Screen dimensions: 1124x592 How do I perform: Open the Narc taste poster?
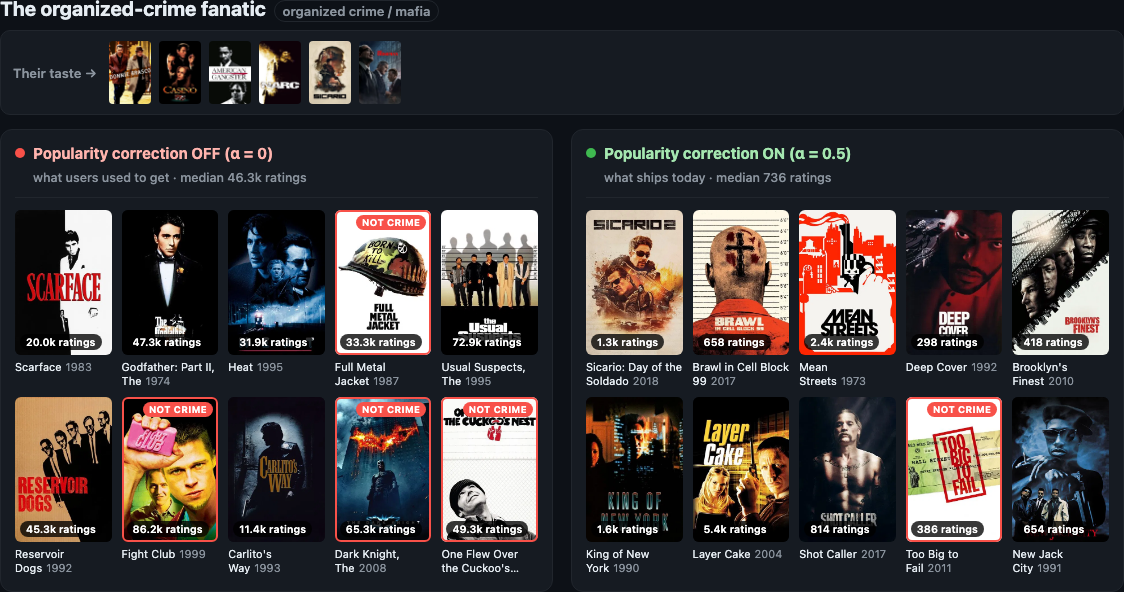280,72
